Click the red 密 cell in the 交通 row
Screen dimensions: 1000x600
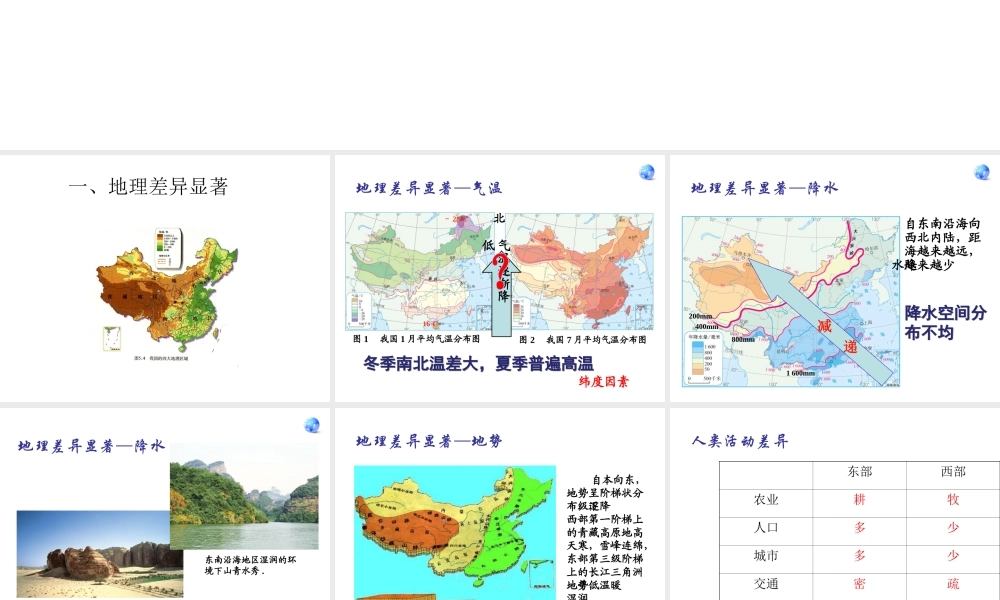(859, 584)
